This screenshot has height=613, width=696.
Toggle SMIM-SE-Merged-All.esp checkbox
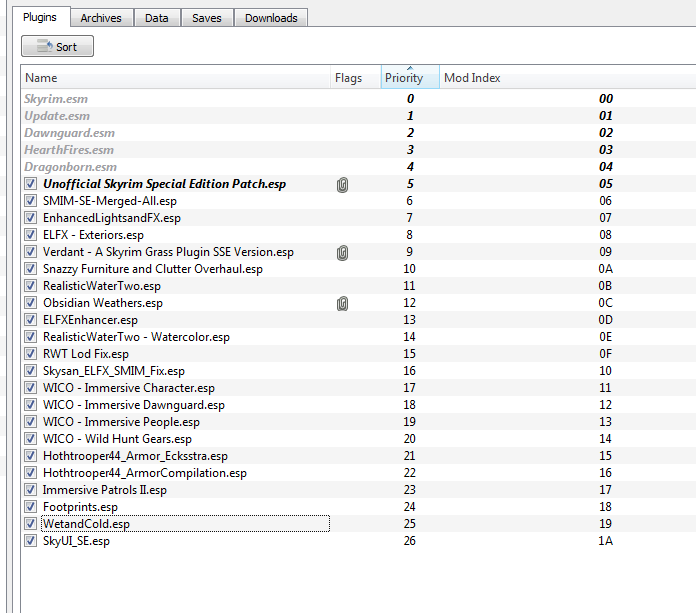(30, 201)
